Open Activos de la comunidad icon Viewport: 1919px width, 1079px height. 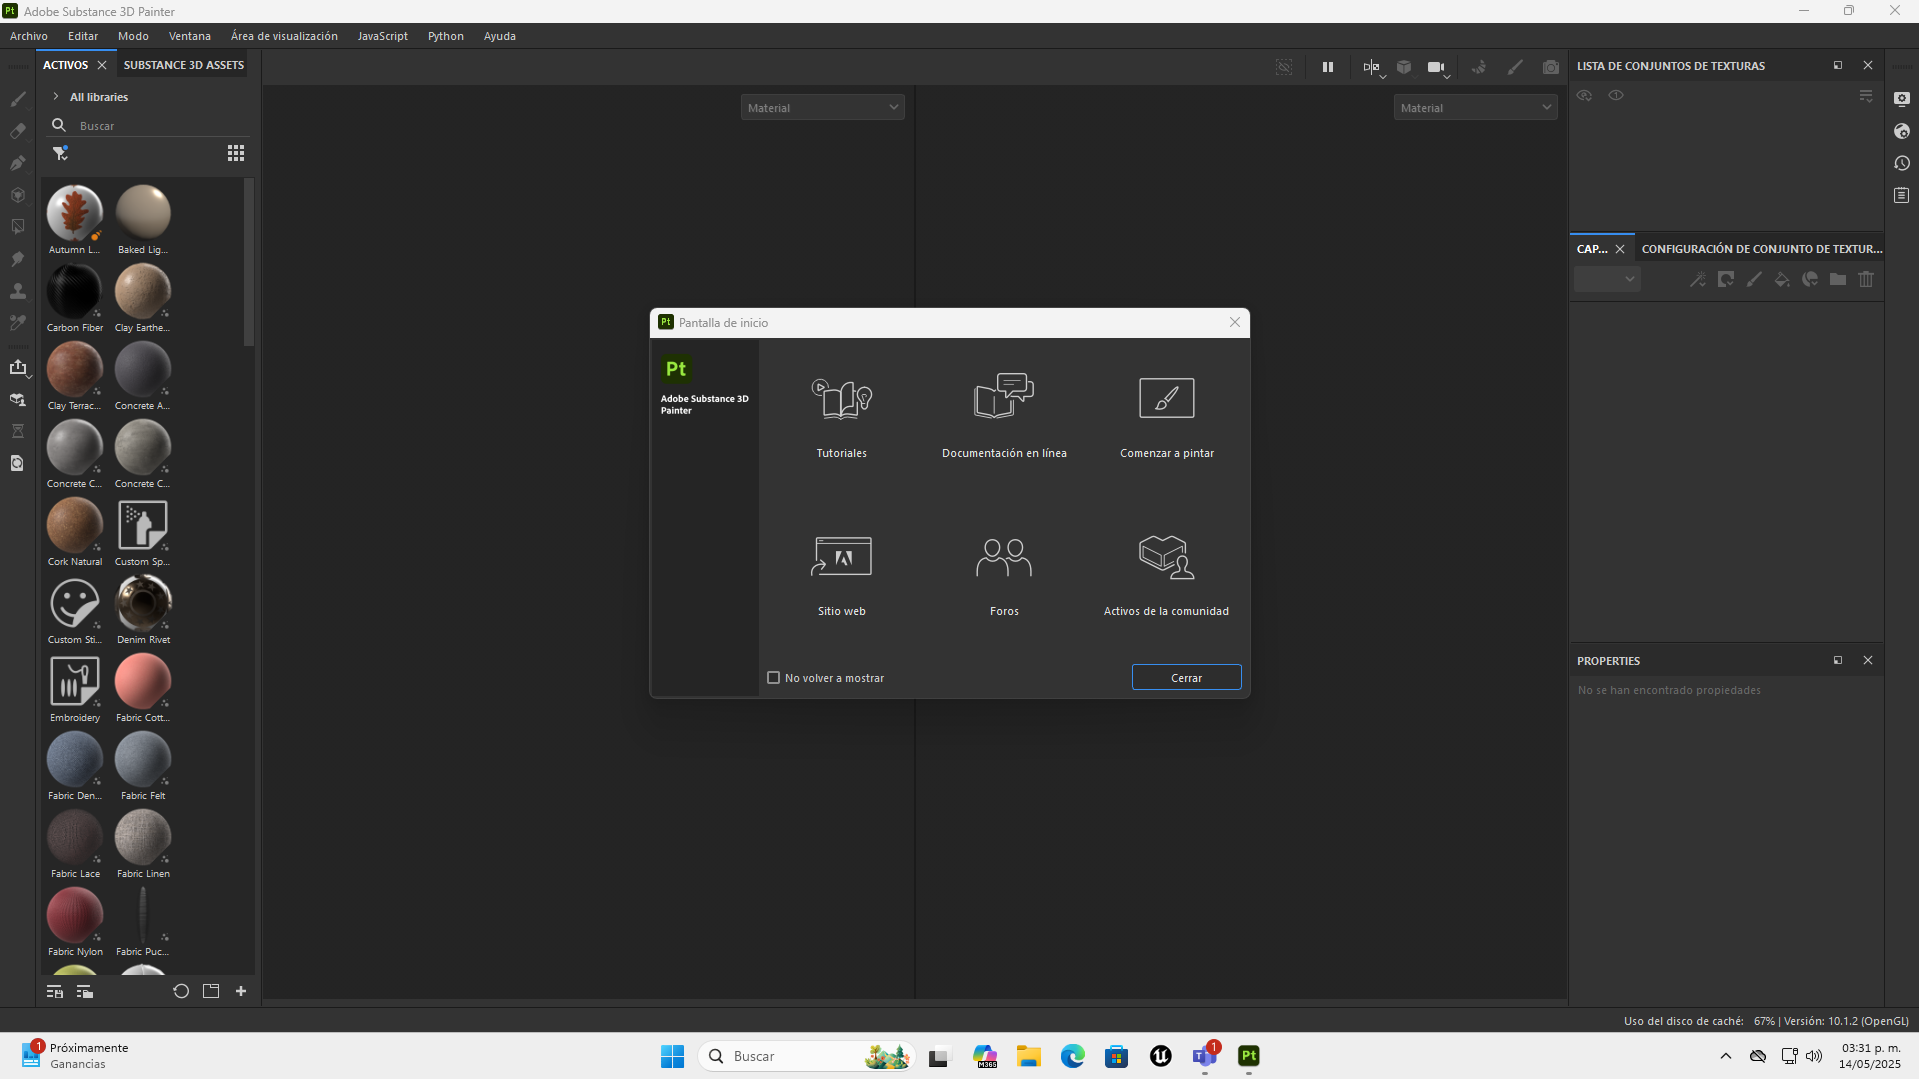click(1166, 557)
